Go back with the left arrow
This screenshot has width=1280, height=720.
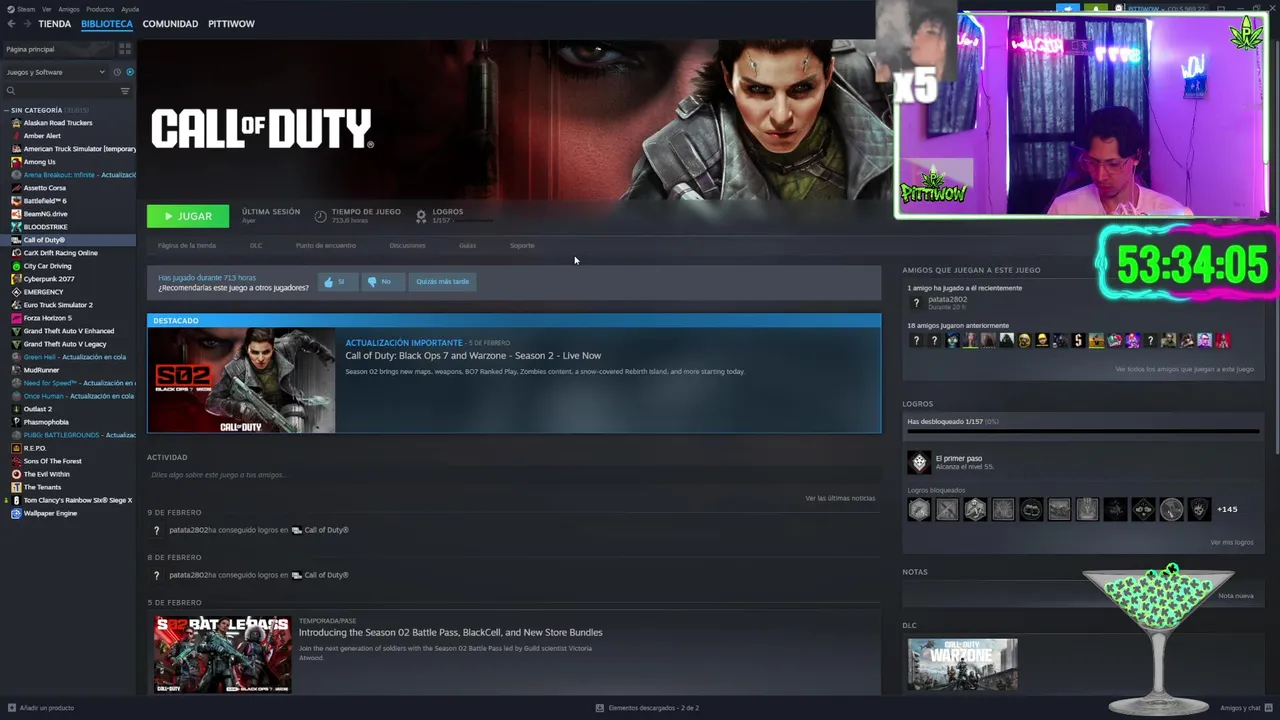coord(11,23)
